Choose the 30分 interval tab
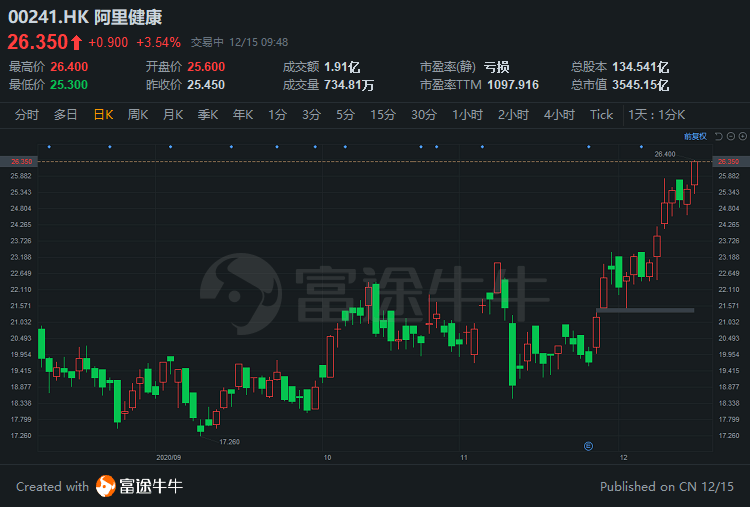Screen dimensions: 750x507 point(424,115)
